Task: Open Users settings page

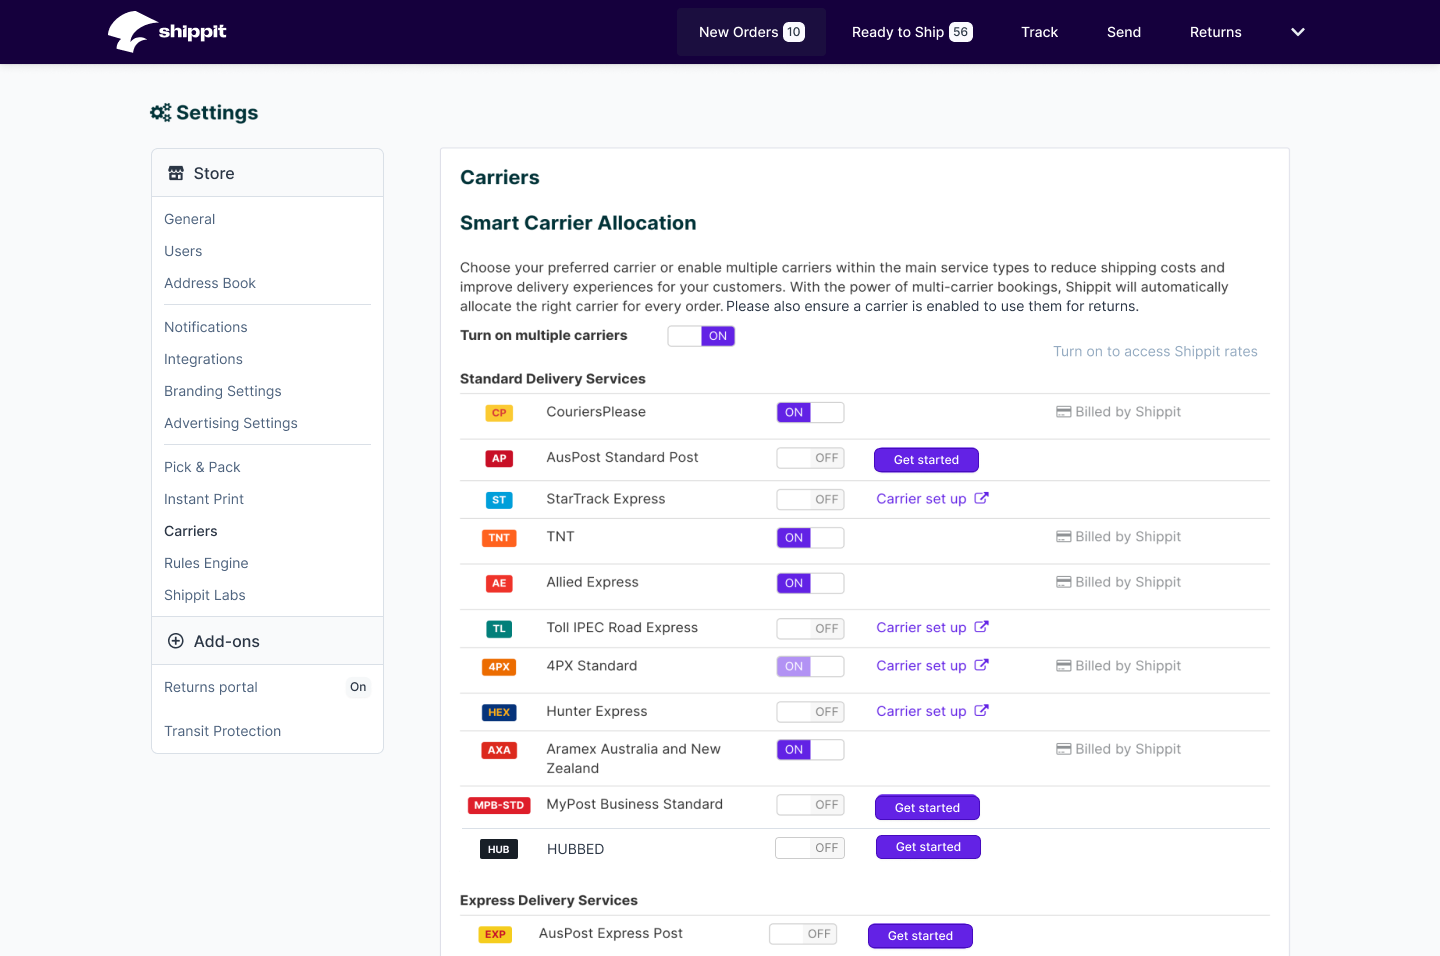Action: tap(183, 251)
